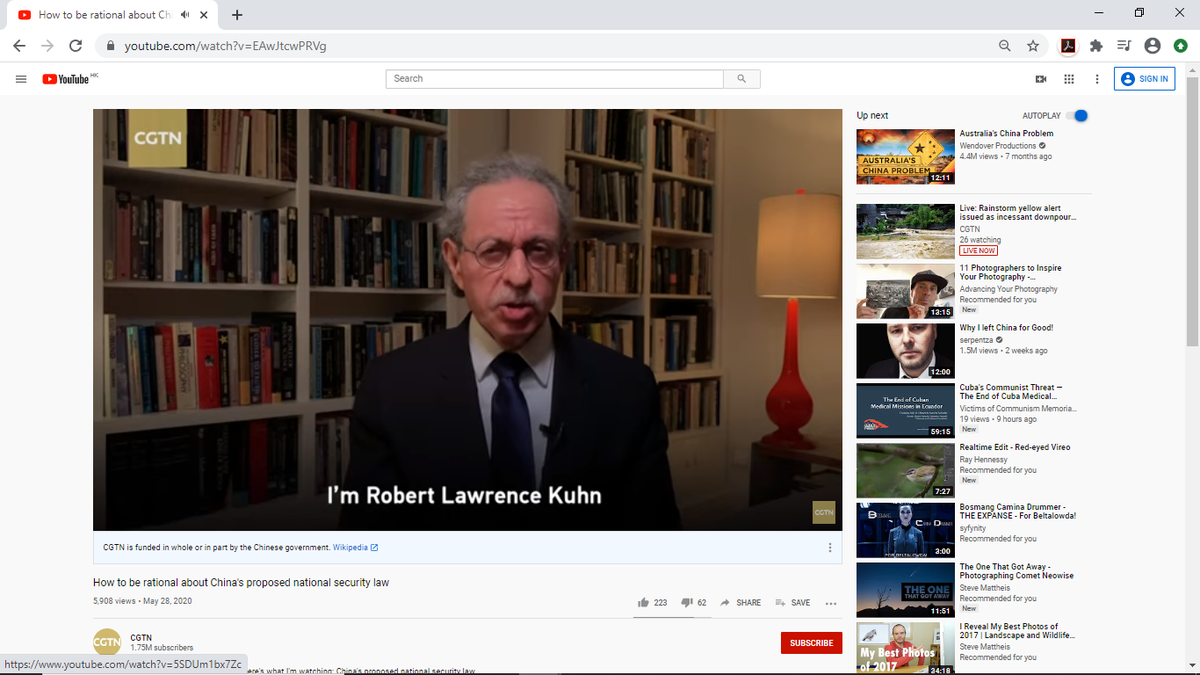Open 'Bosmang Camina Drummer' video thumbnail
The image size is (1200, 675).
905,530
